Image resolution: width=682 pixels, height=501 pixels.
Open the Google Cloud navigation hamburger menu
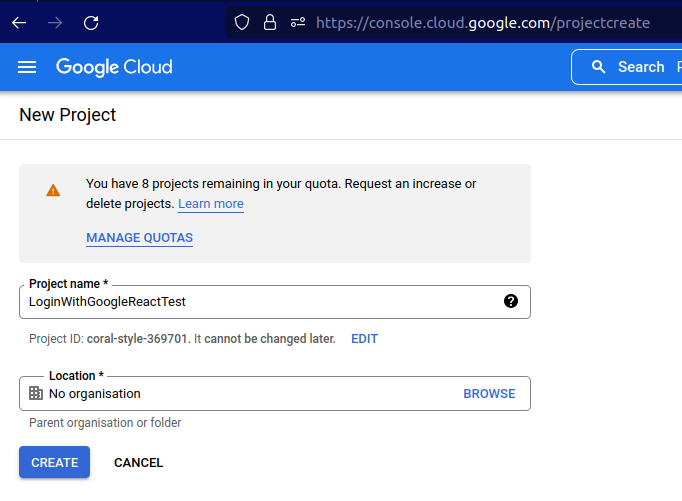[27, 67]
